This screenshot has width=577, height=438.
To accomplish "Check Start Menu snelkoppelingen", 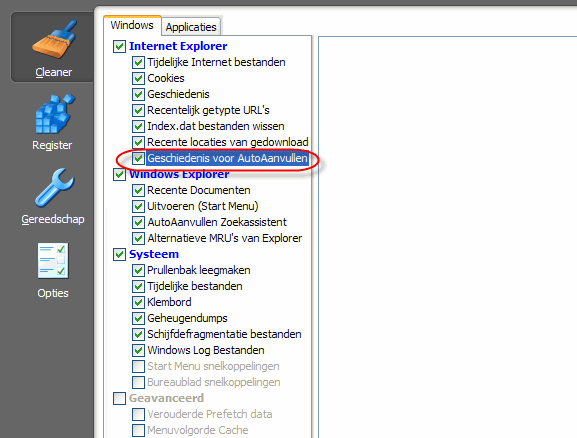I will (138, 367).
